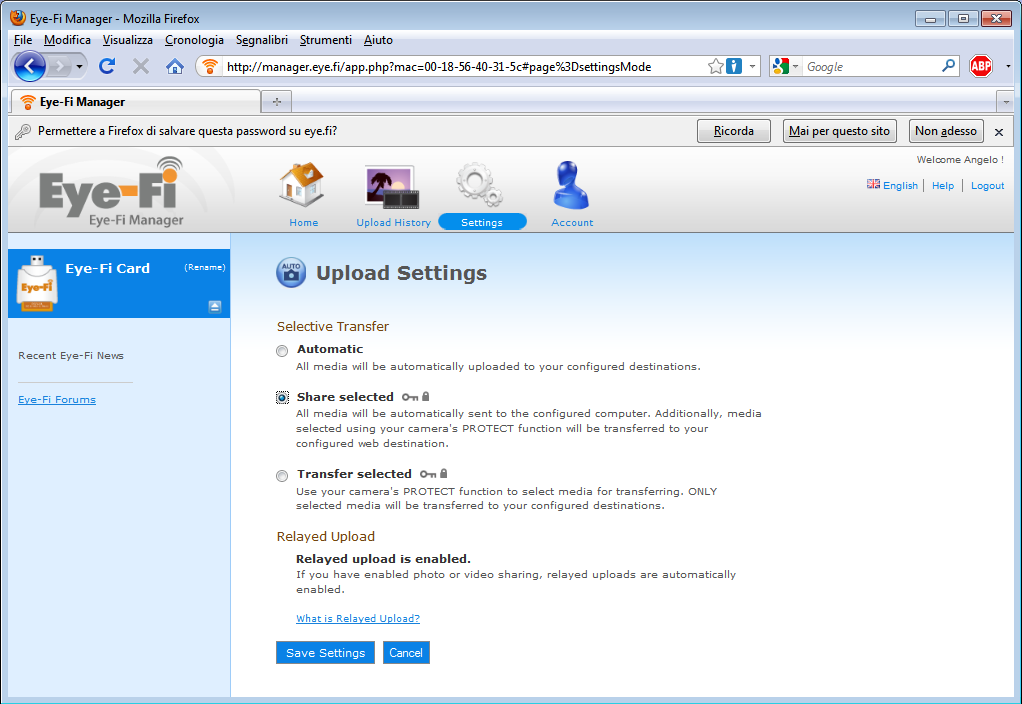Open the Visualizza menu
The height and width of the screenshot is (704, 1022).
pyautogui.click(x=128, y=40)
